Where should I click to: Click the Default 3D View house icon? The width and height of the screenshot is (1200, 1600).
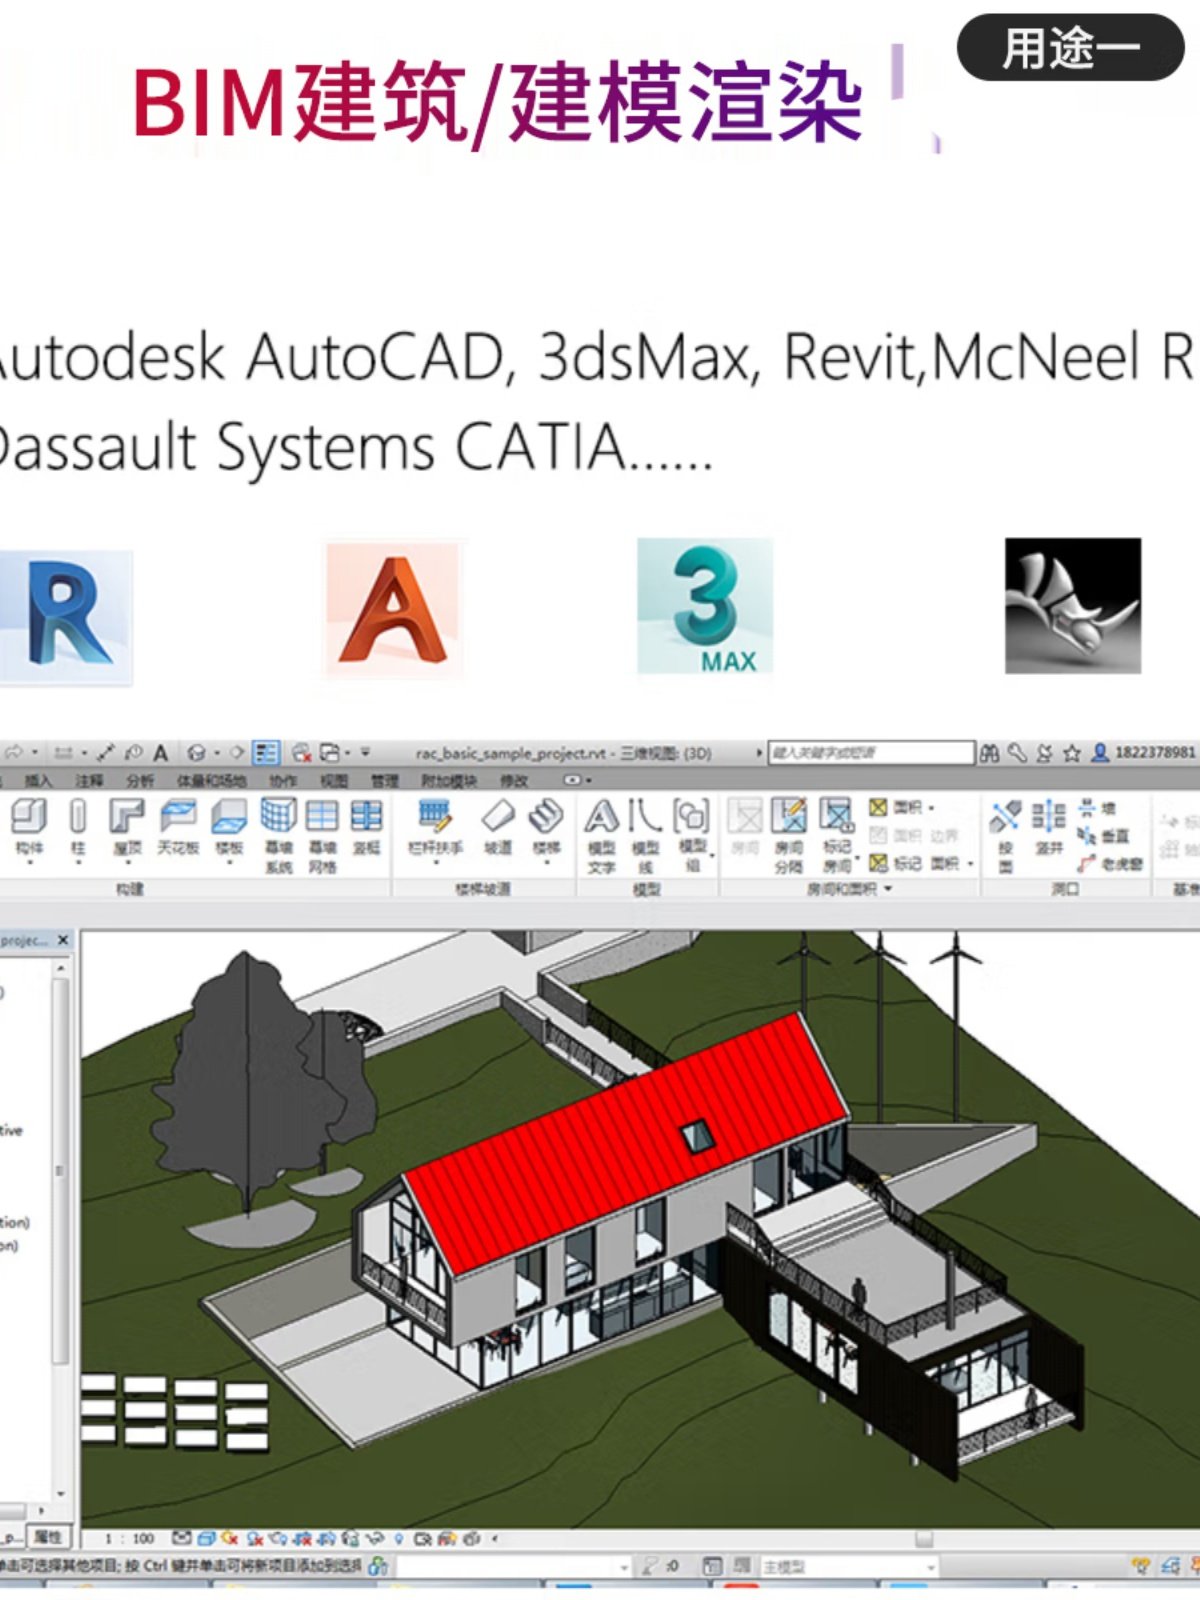coord(196,752)
